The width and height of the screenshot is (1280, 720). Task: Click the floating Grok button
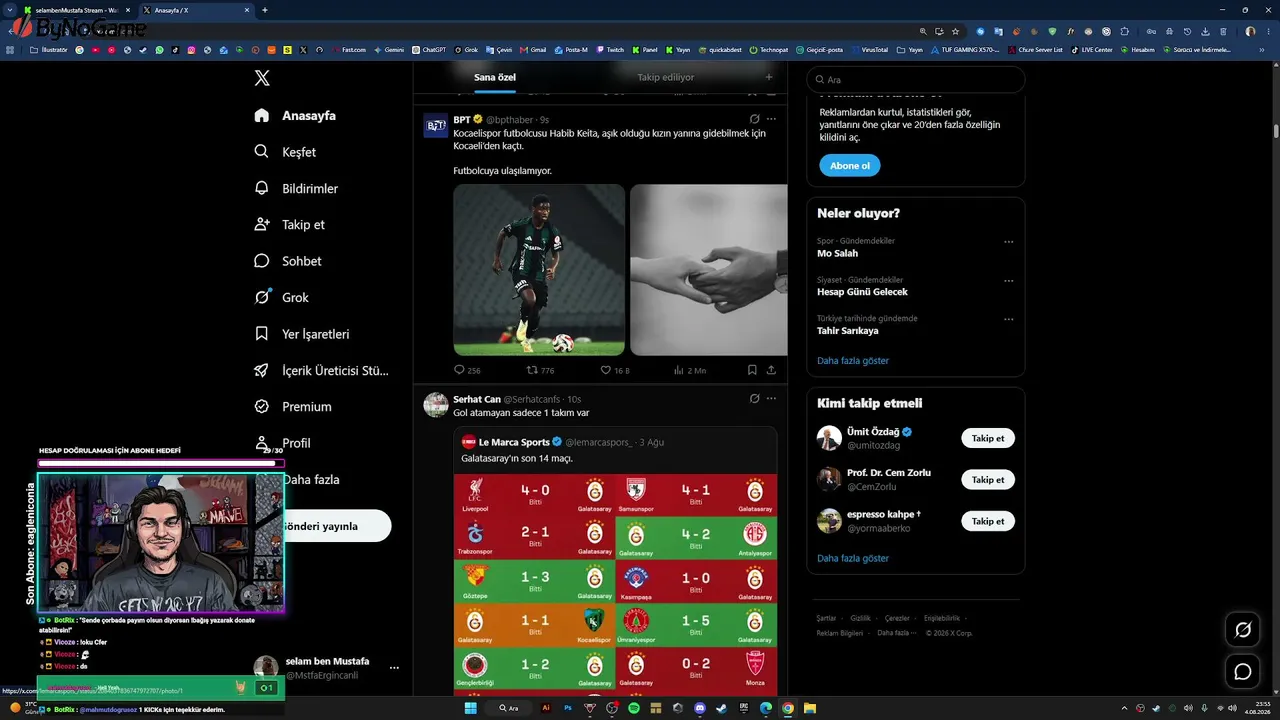[x=1243, y=629]
